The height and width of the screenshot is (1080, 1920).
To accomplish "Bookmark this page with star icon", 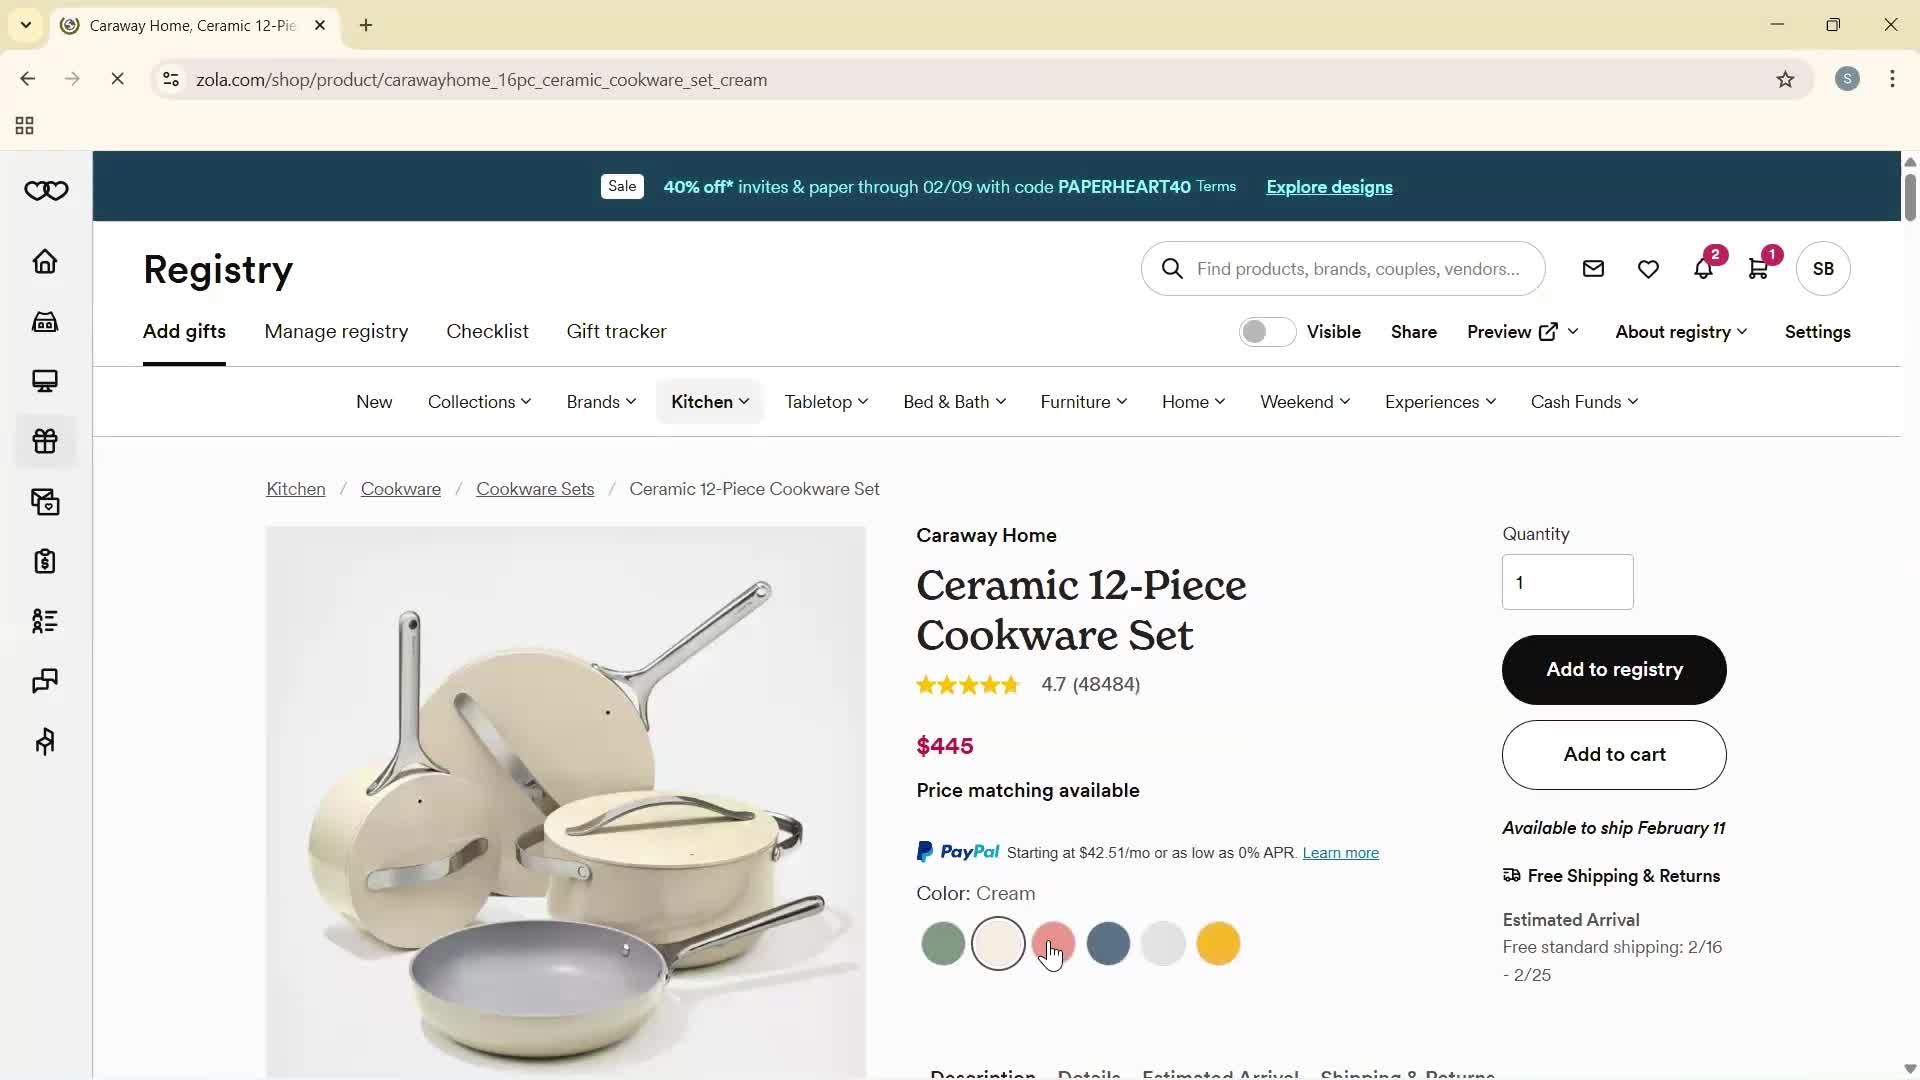I will pos(1785,79).
